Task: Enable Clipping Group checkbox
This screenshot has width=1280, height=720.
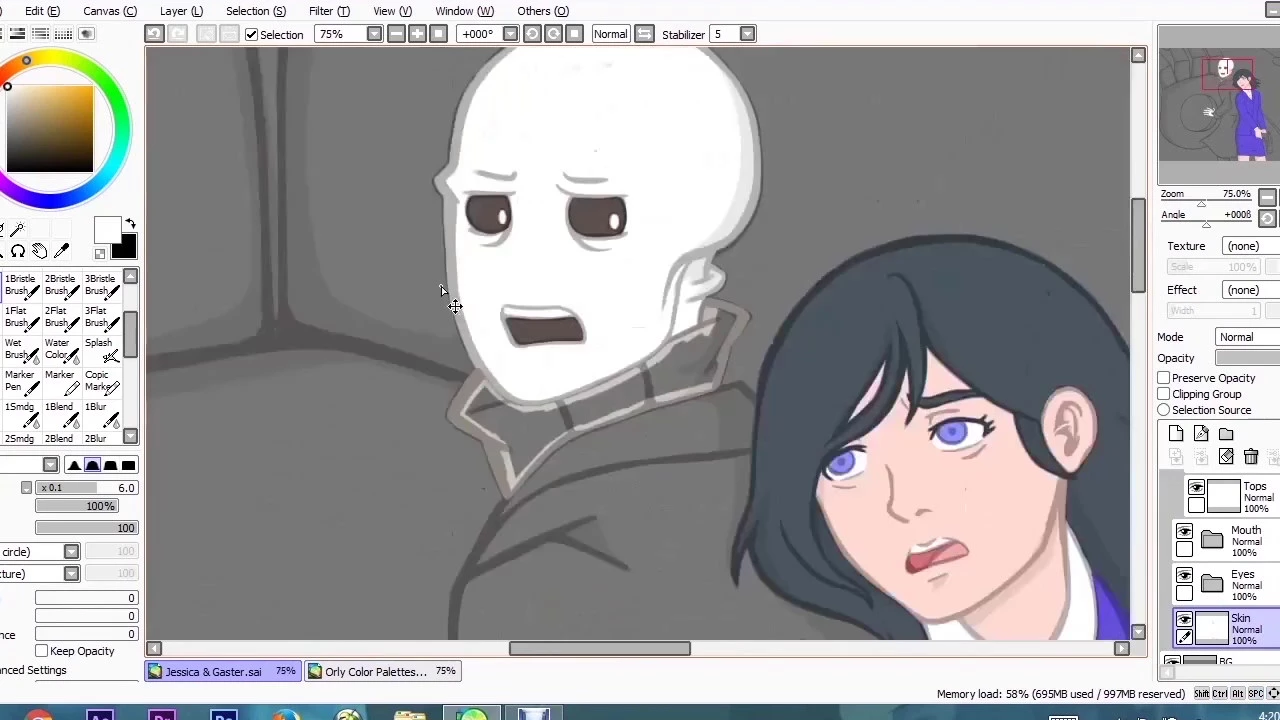Action: click(1164, 394)
